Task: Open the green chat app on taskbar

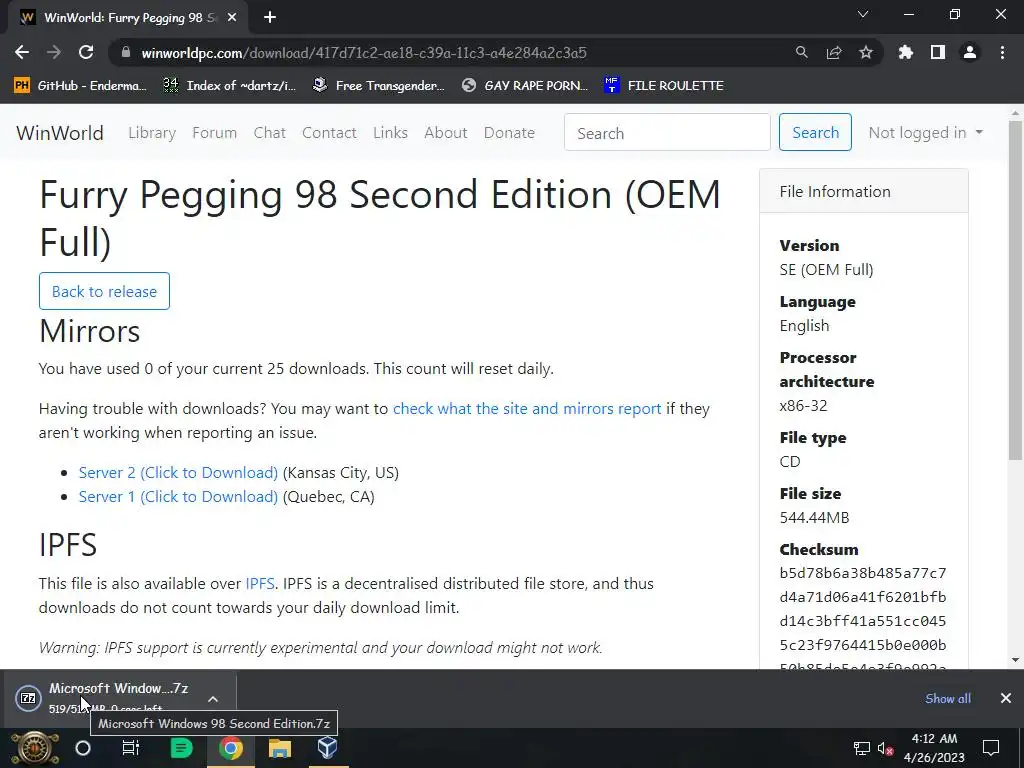Action: tap(181, 748)
